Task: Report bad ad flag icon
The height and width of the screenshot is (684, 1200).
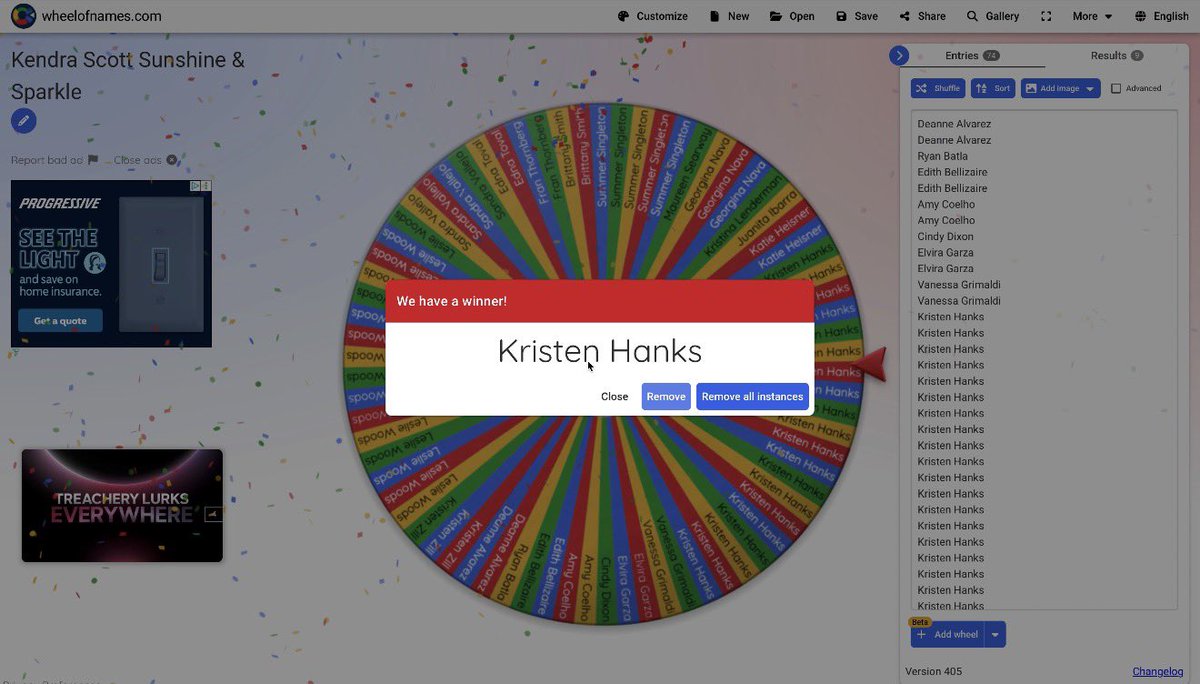Action: click(93, 160)
